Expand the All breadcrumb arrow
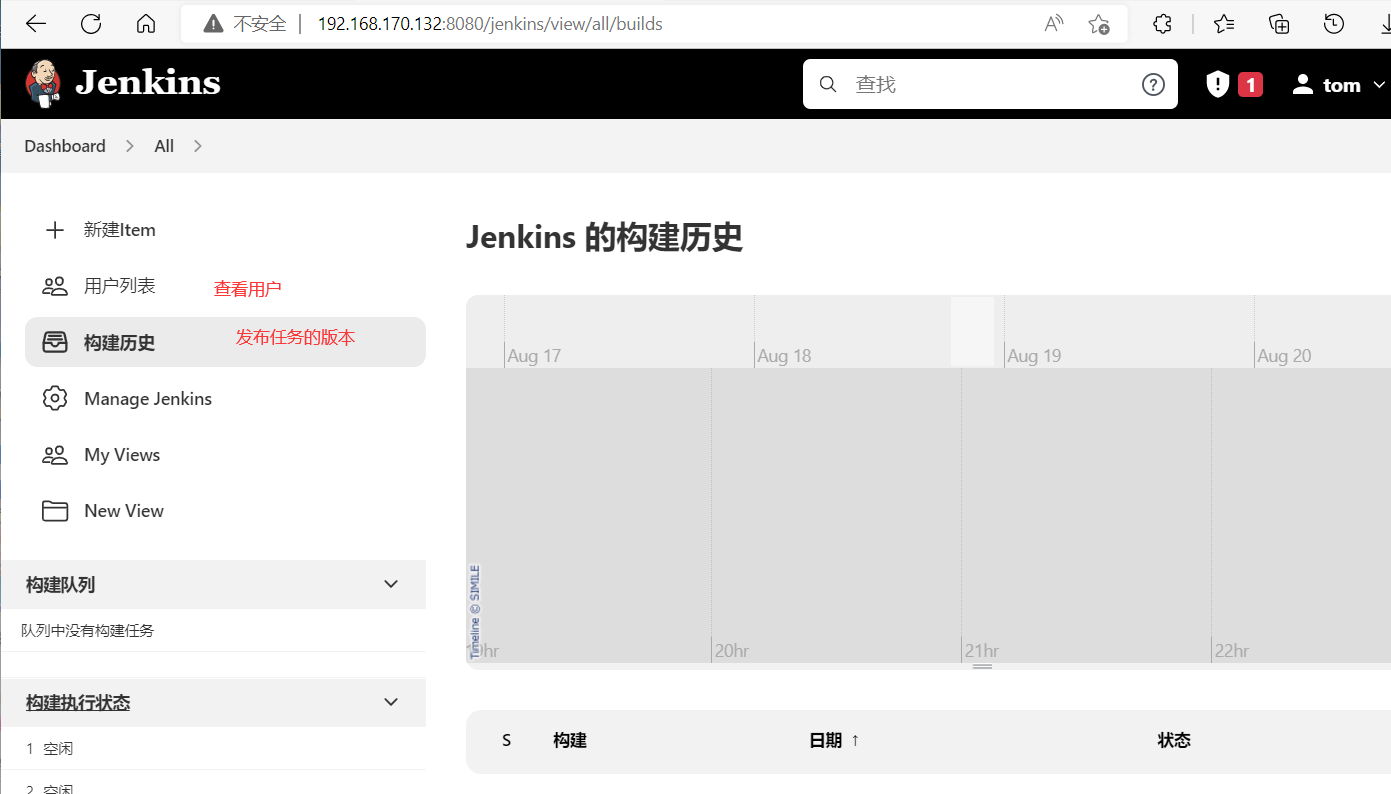 pyautogui.click(x=198, y=146)
